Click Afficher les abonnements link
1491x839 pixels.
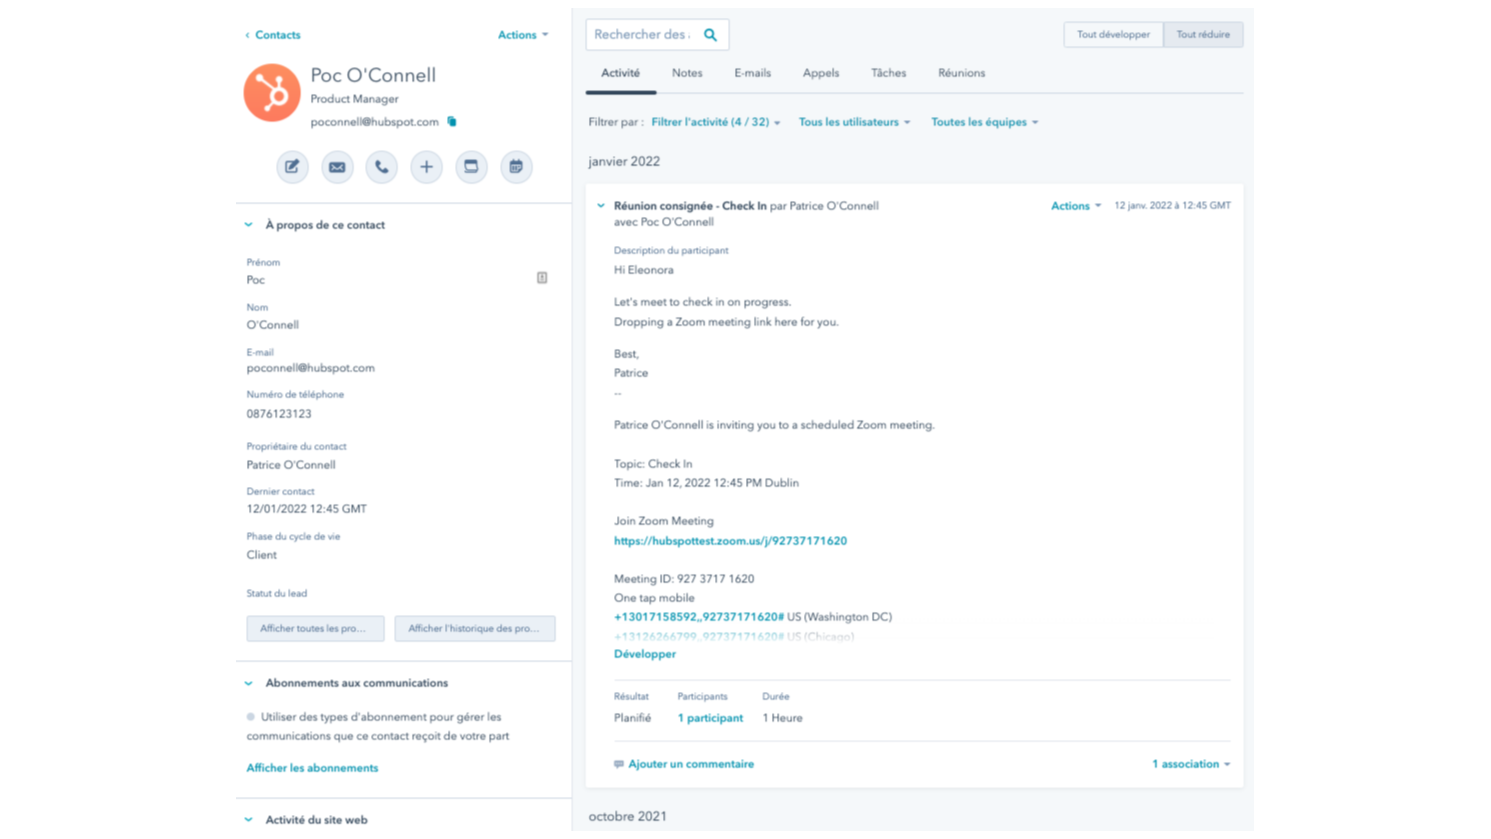[311, 767]
